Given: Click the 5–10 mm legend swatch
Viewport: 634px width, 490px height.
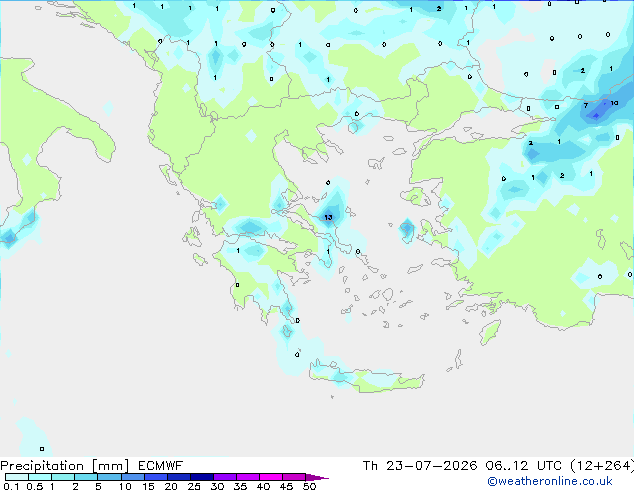Looking at the screenshot, I should [109, 477].
